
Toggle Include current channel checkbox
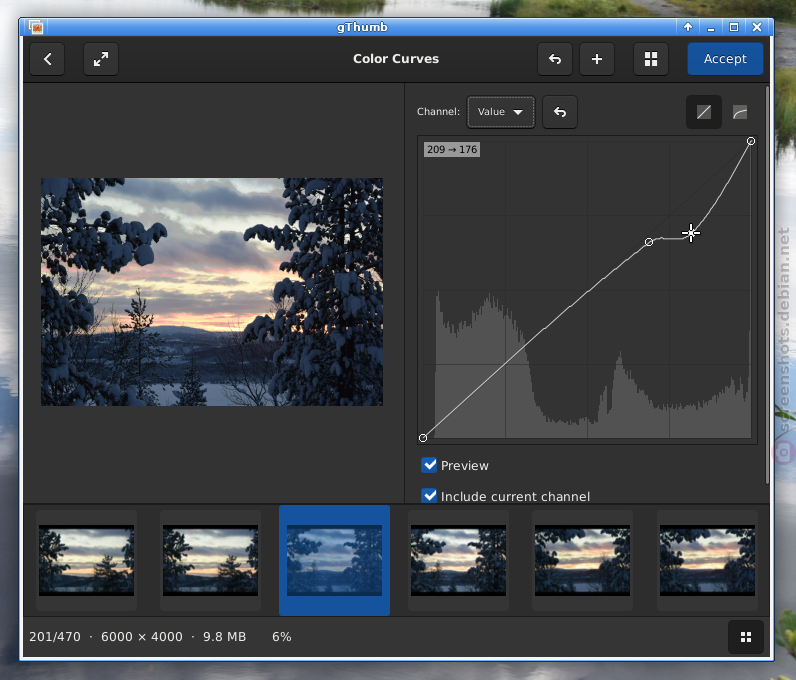429,496
